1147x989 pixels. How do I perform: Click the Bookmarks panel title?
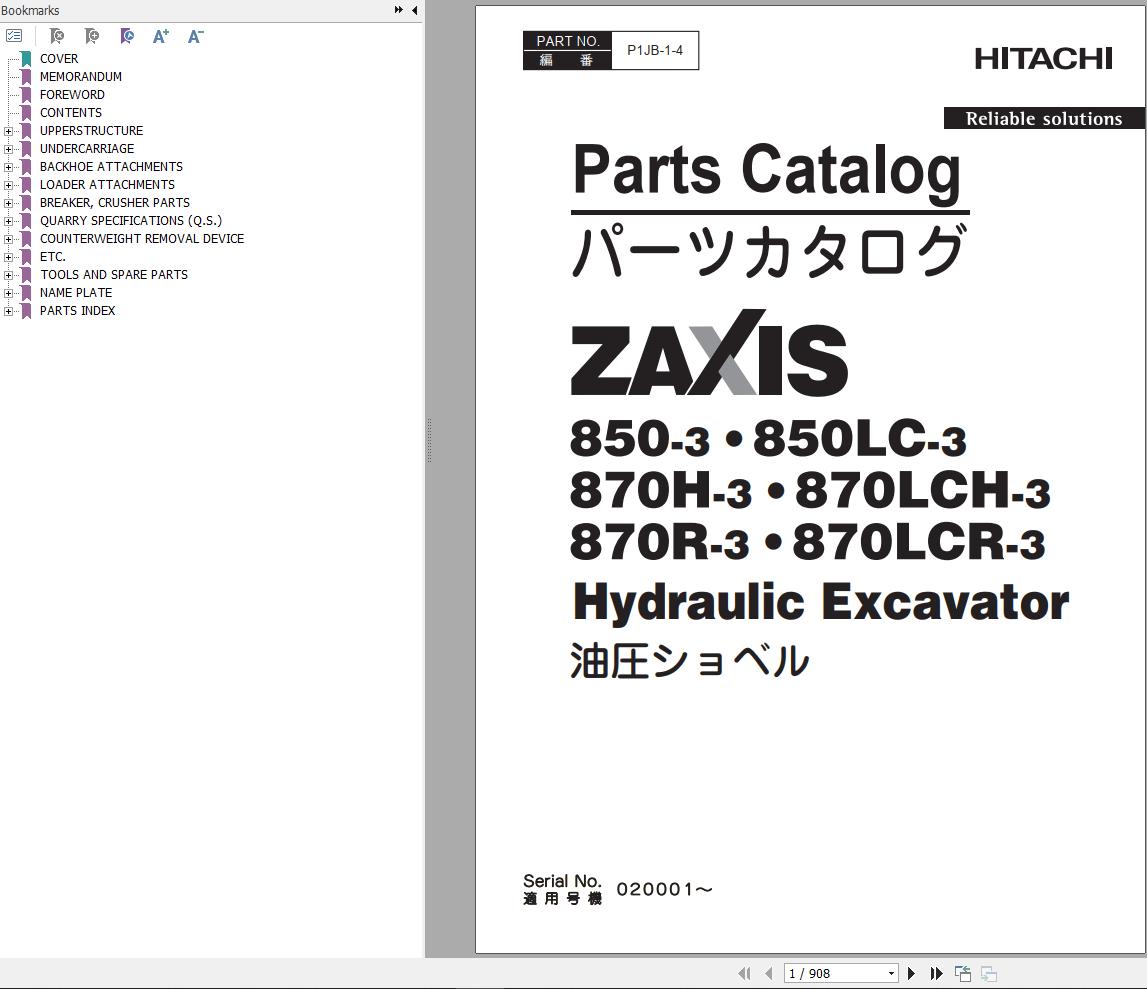point(30,10)
